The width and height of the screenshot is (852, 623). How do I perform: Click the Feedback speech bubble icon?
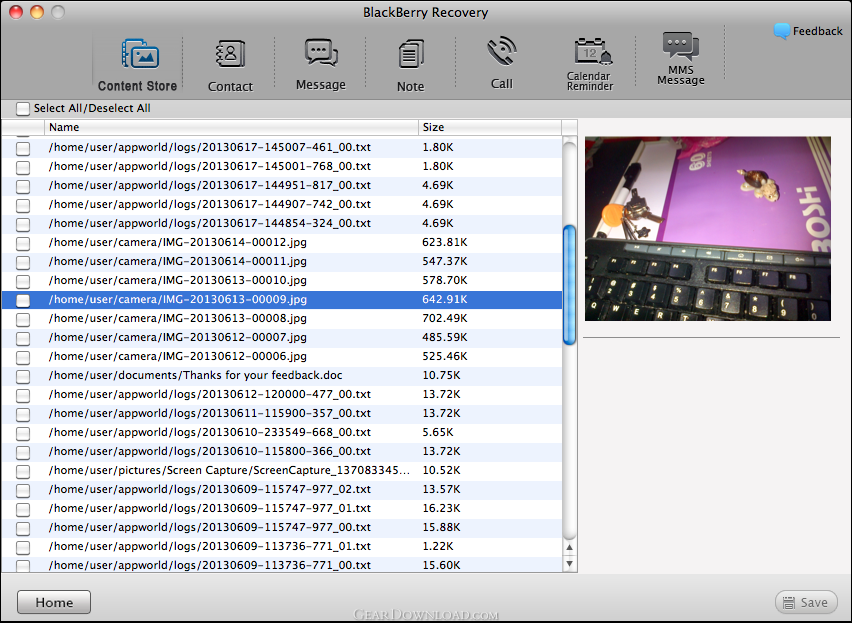click(781, 31)
